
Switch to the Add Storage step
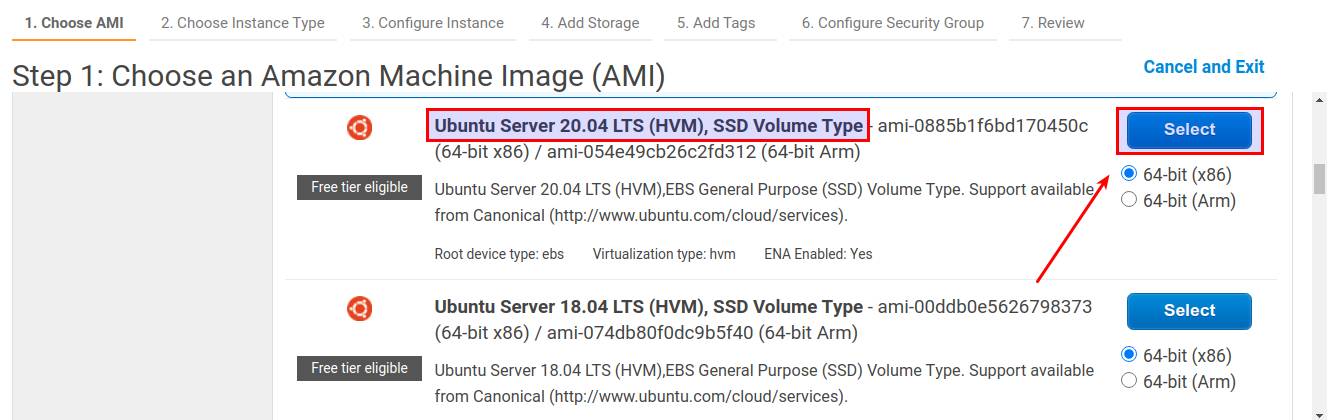(590, 23)
